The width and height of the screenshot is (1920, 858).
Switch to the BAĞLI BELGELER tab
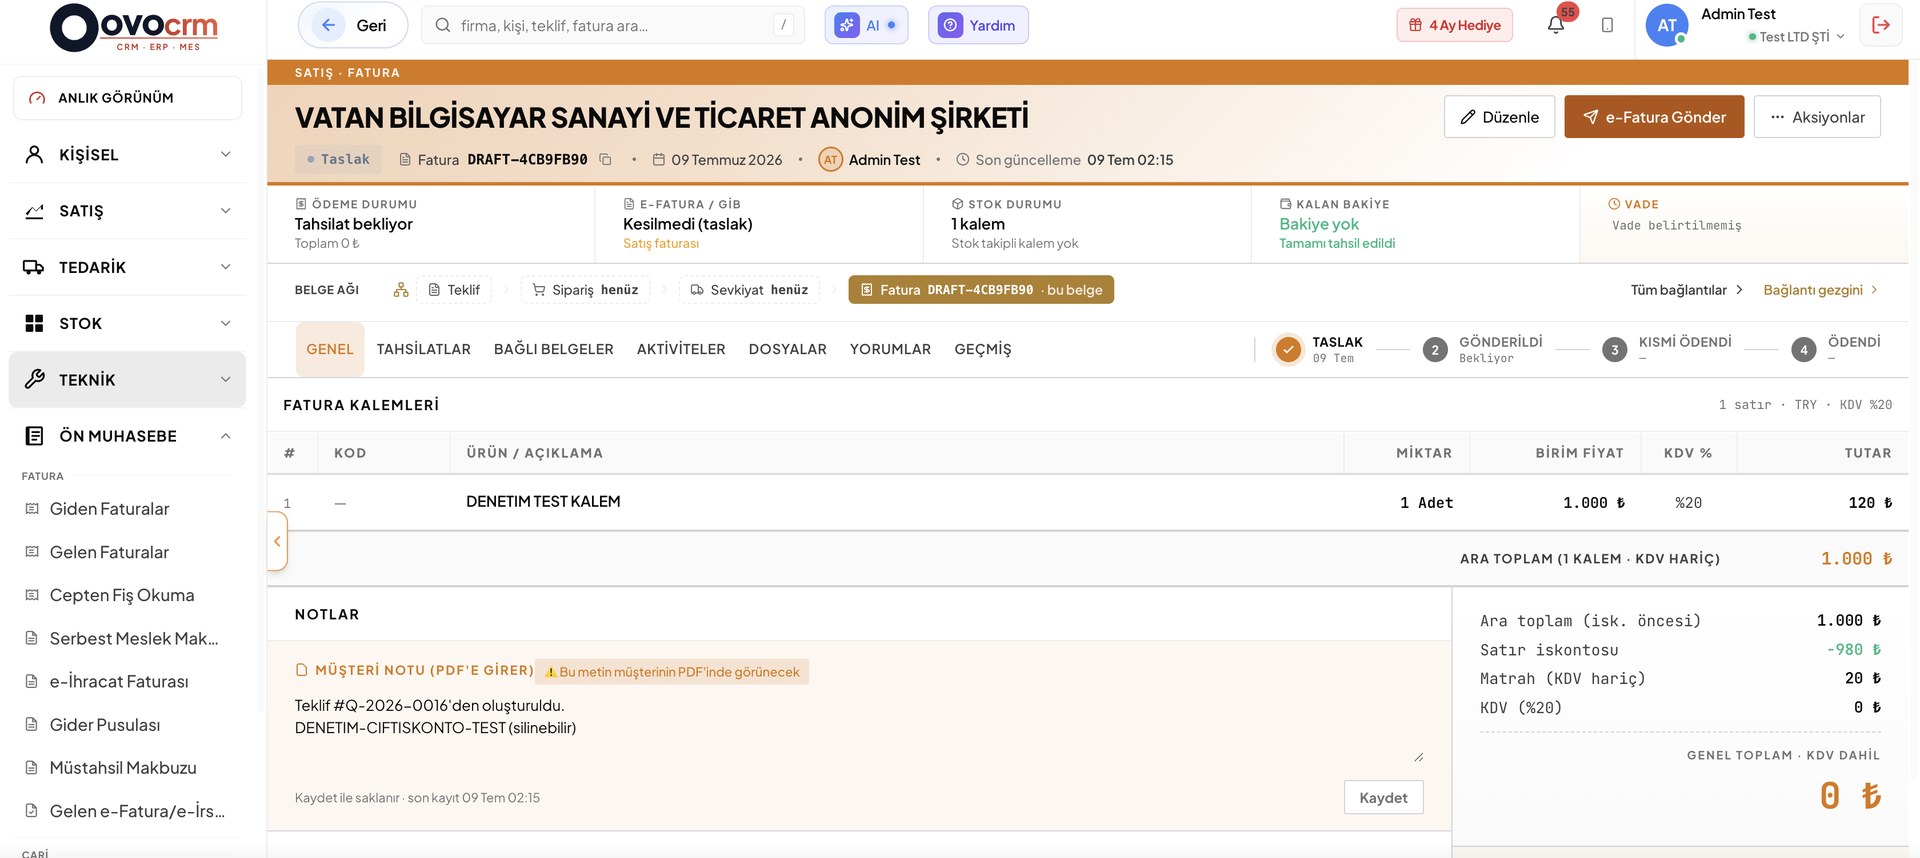[x=554, y=349]
